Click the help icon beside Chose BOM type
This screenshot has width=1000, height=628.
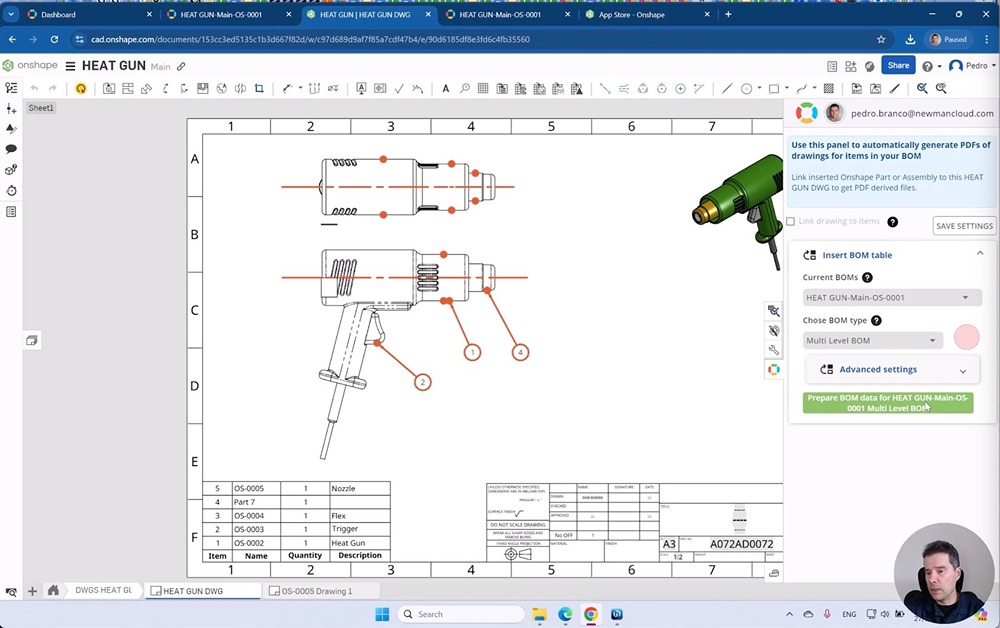(x=876, y=321)
